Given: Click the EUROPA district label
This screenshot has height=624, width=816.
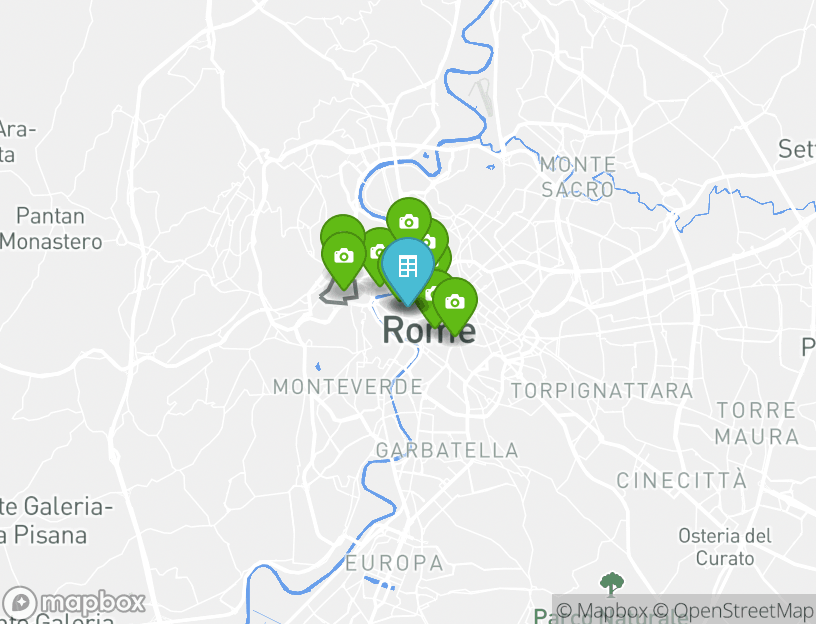Looking at the screenshot, I should point(394,563).
